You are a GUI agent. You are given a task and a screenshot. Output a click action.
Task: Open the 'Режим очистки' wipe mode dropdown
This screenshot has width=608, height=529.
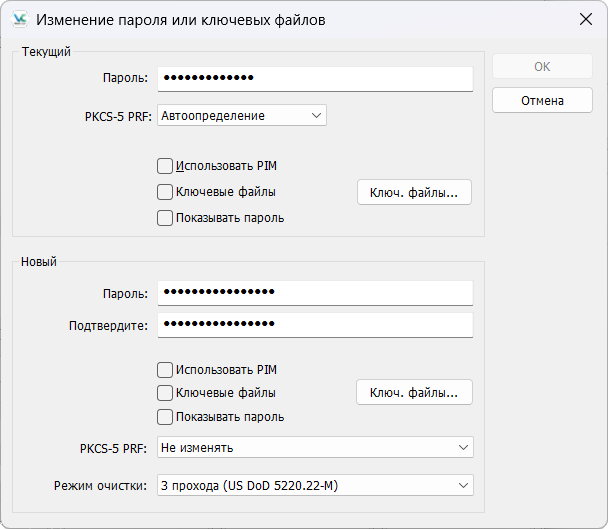coord(314,486)
